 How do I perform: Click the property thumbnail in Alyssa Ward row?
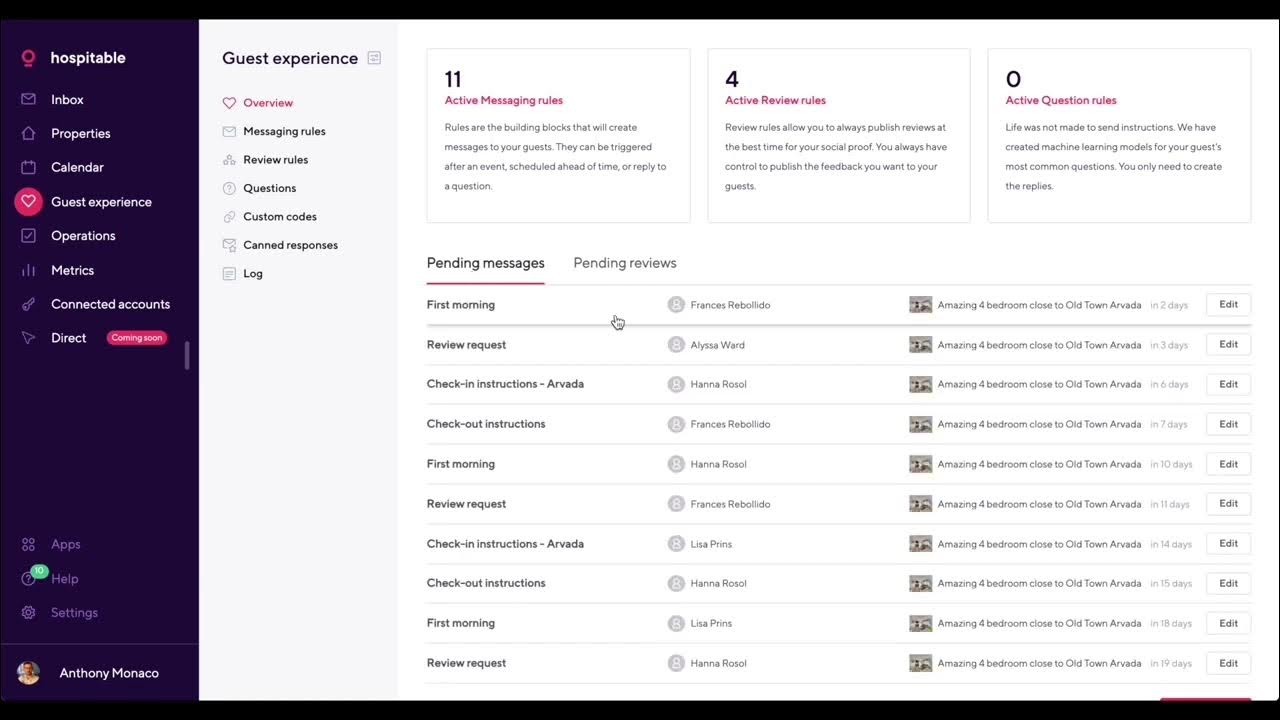tap(920, 345)
